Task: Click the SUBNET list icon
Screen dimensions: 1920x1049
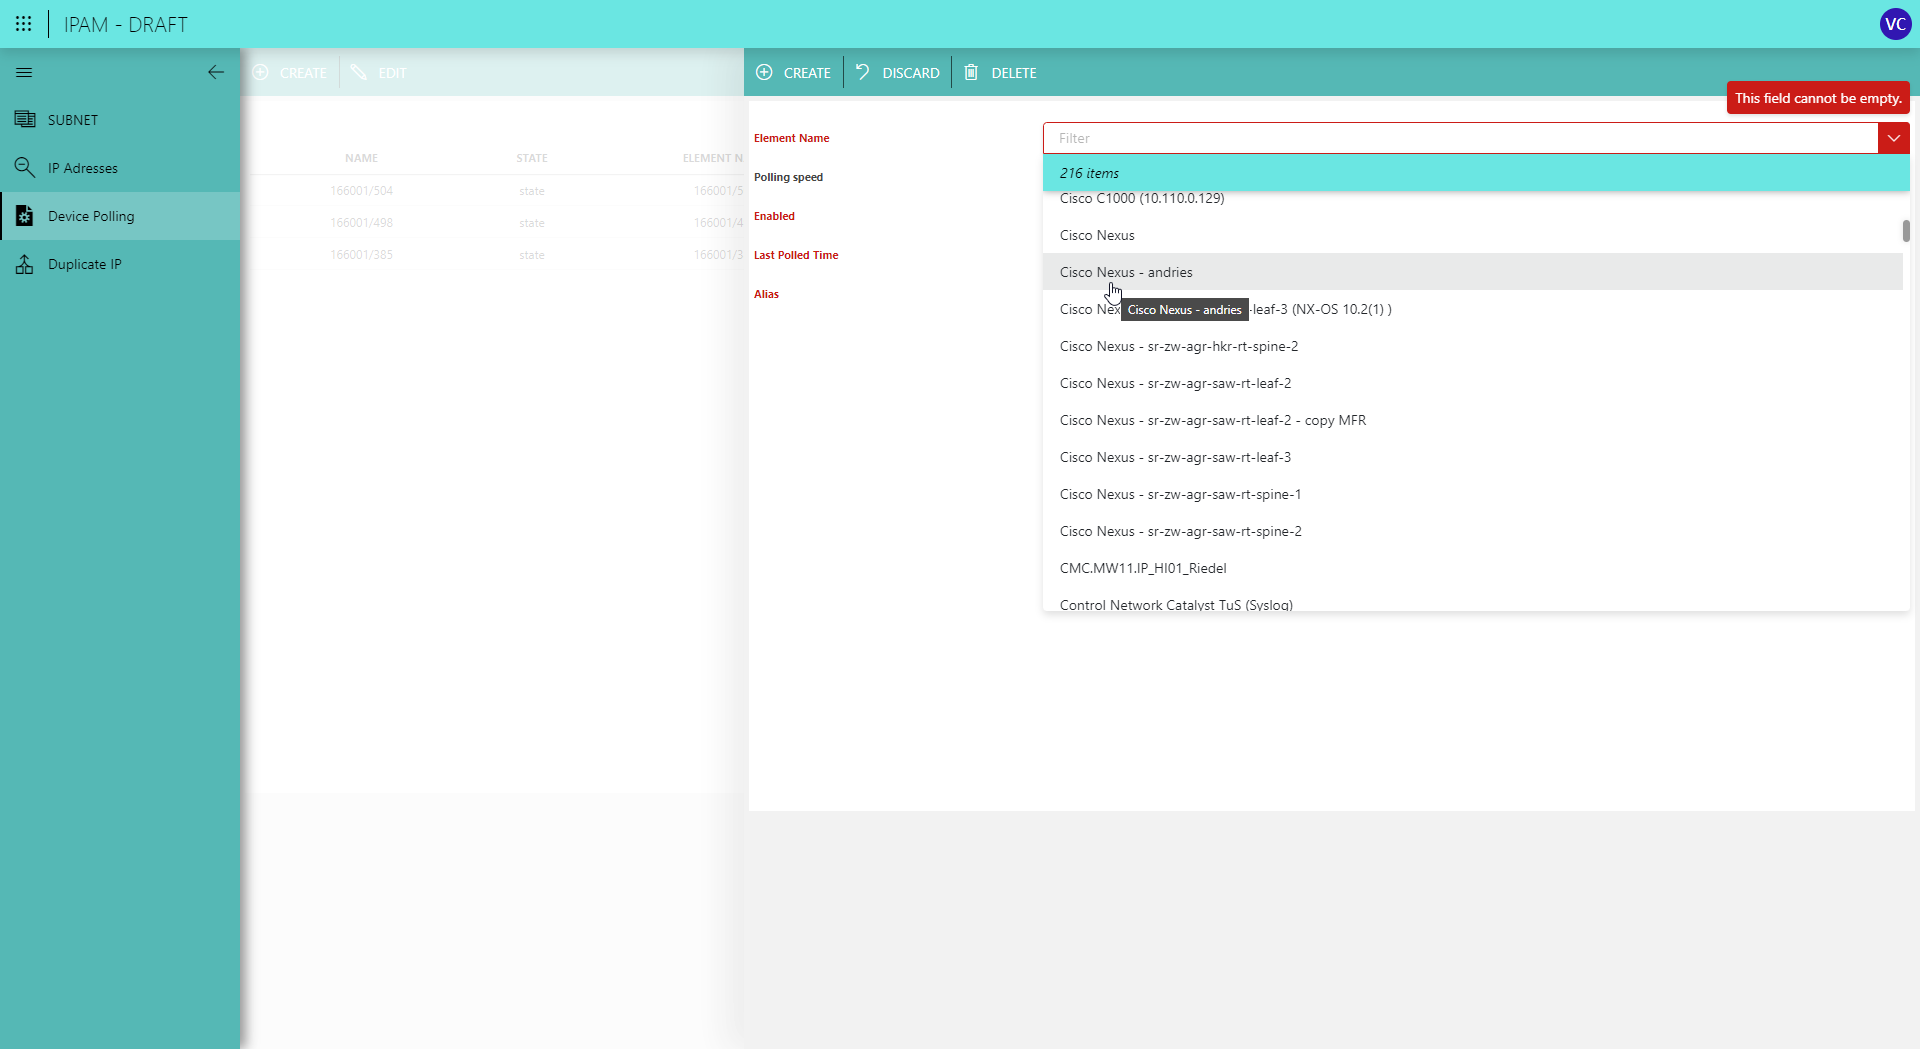Action: click(25, 119)
